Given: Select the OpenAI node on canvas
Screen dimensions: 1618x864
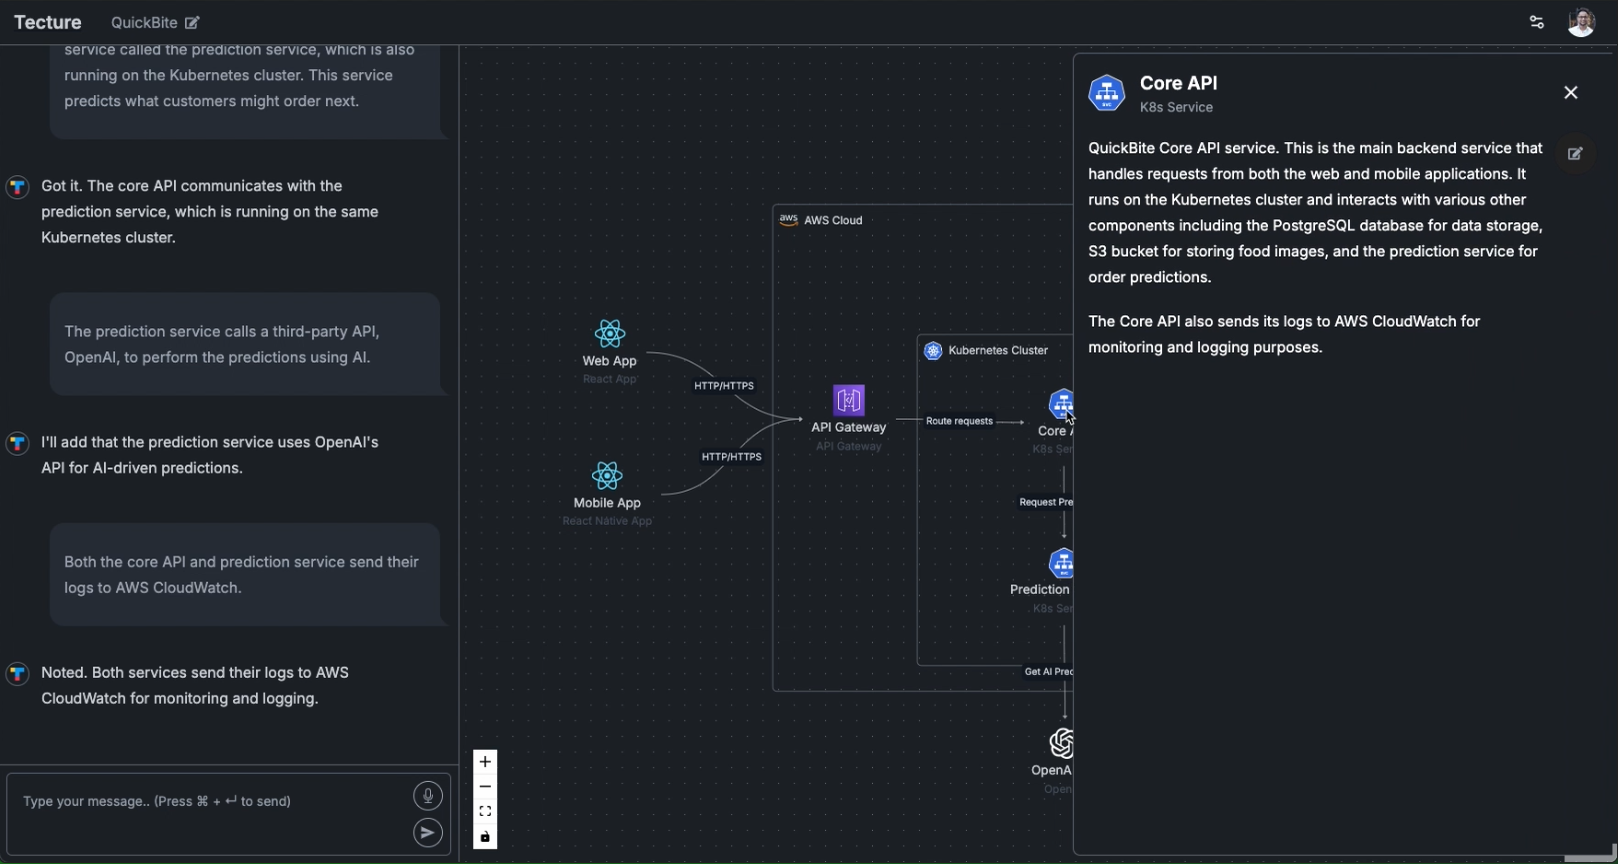Looking at the screenshot, I should (1053, 760).
